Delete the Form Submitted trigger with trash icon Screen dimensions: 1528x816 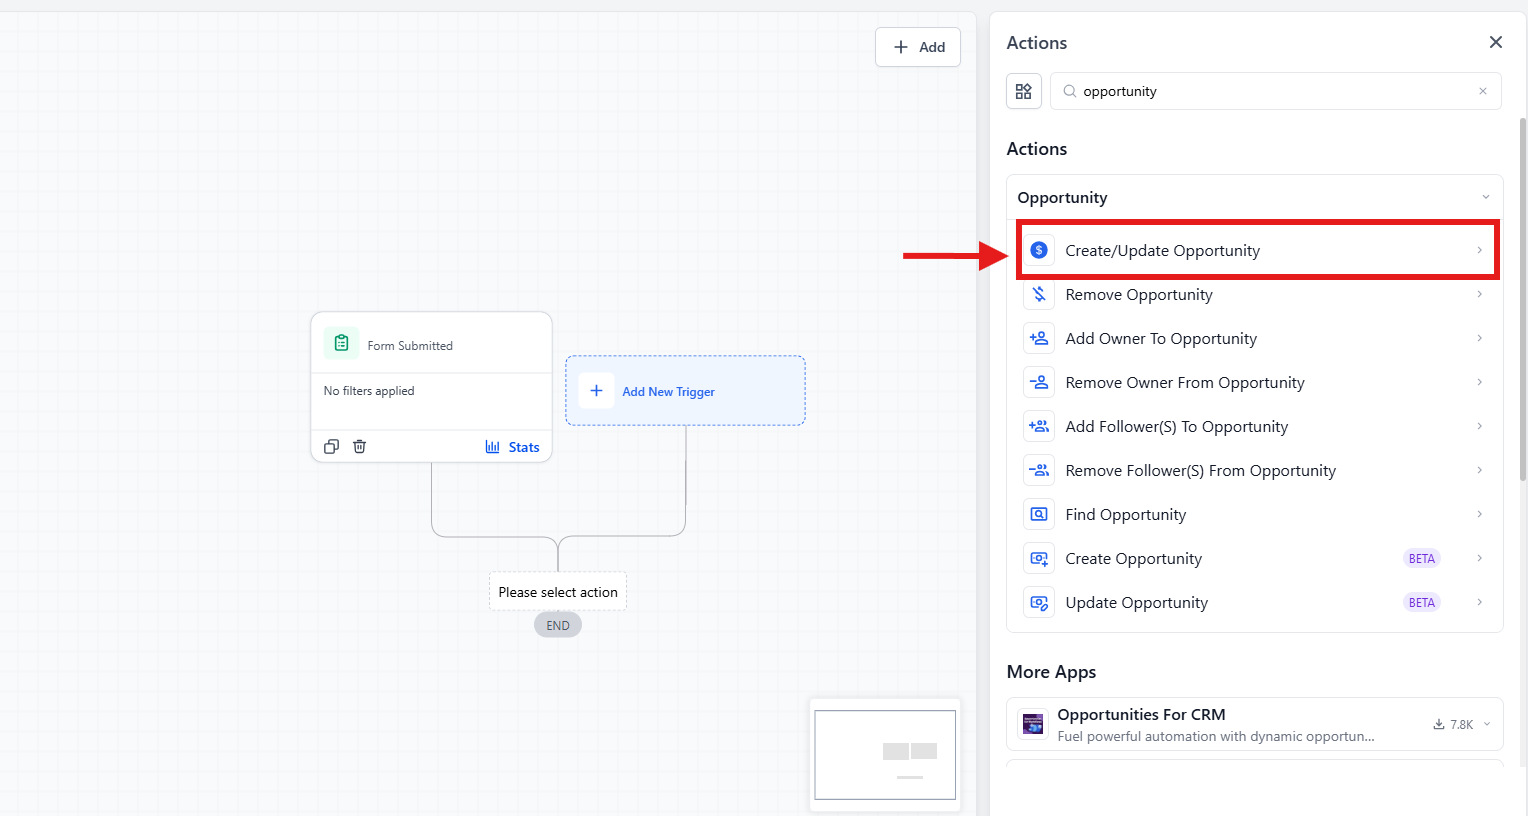(x=359, y=447)
